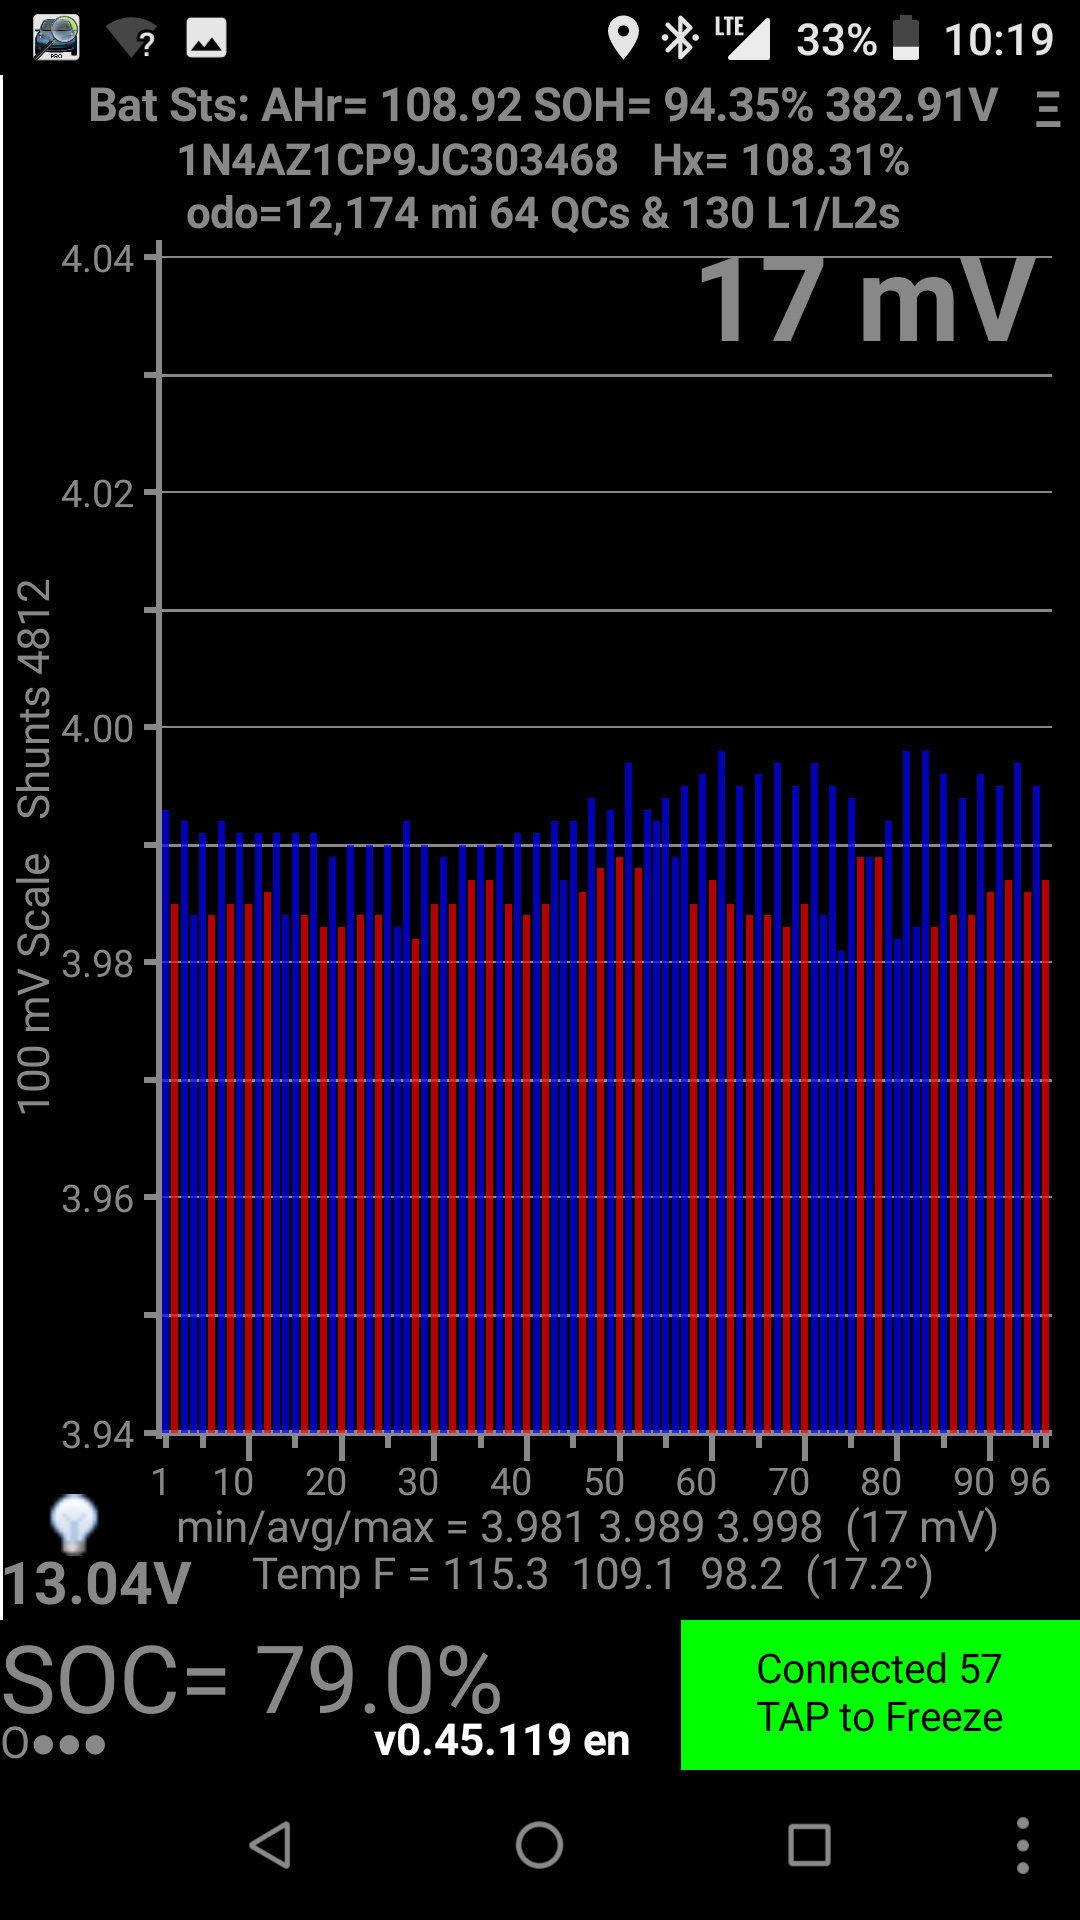Tap the light bulb icon
The height and width of the screenshot is (1920, 1080).
click(x=73, y=1524)
